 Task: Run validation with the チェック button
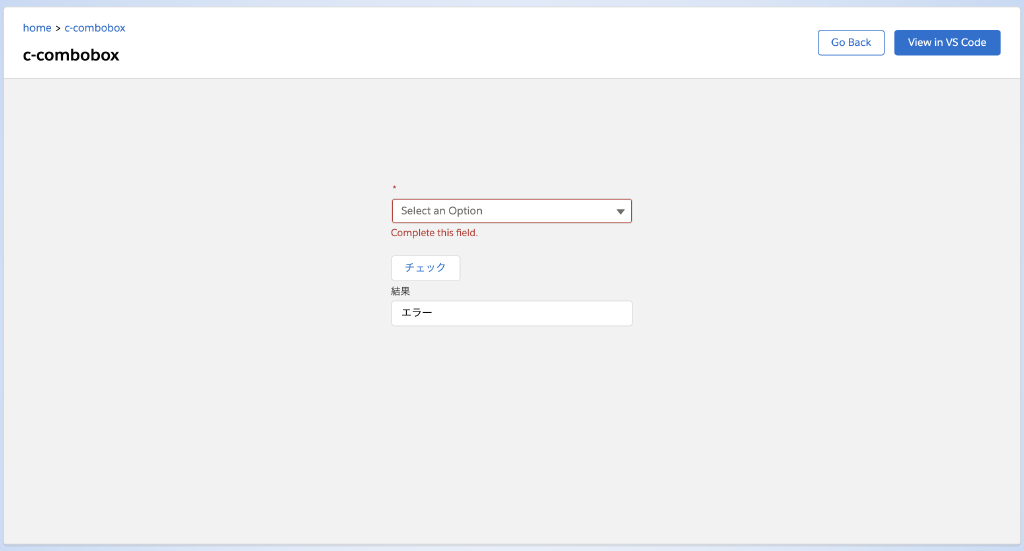point(425,268)
